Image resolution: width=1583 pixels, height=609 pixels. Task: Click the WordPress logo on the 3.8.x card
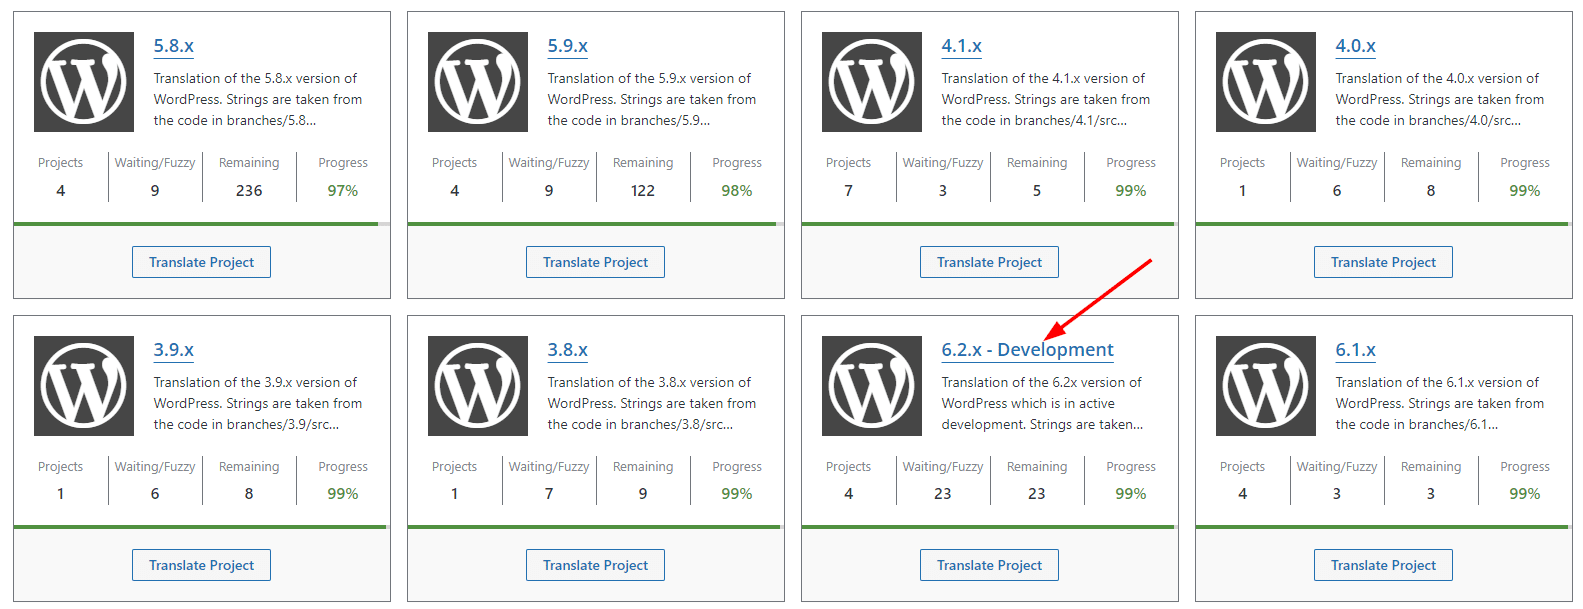478,386
